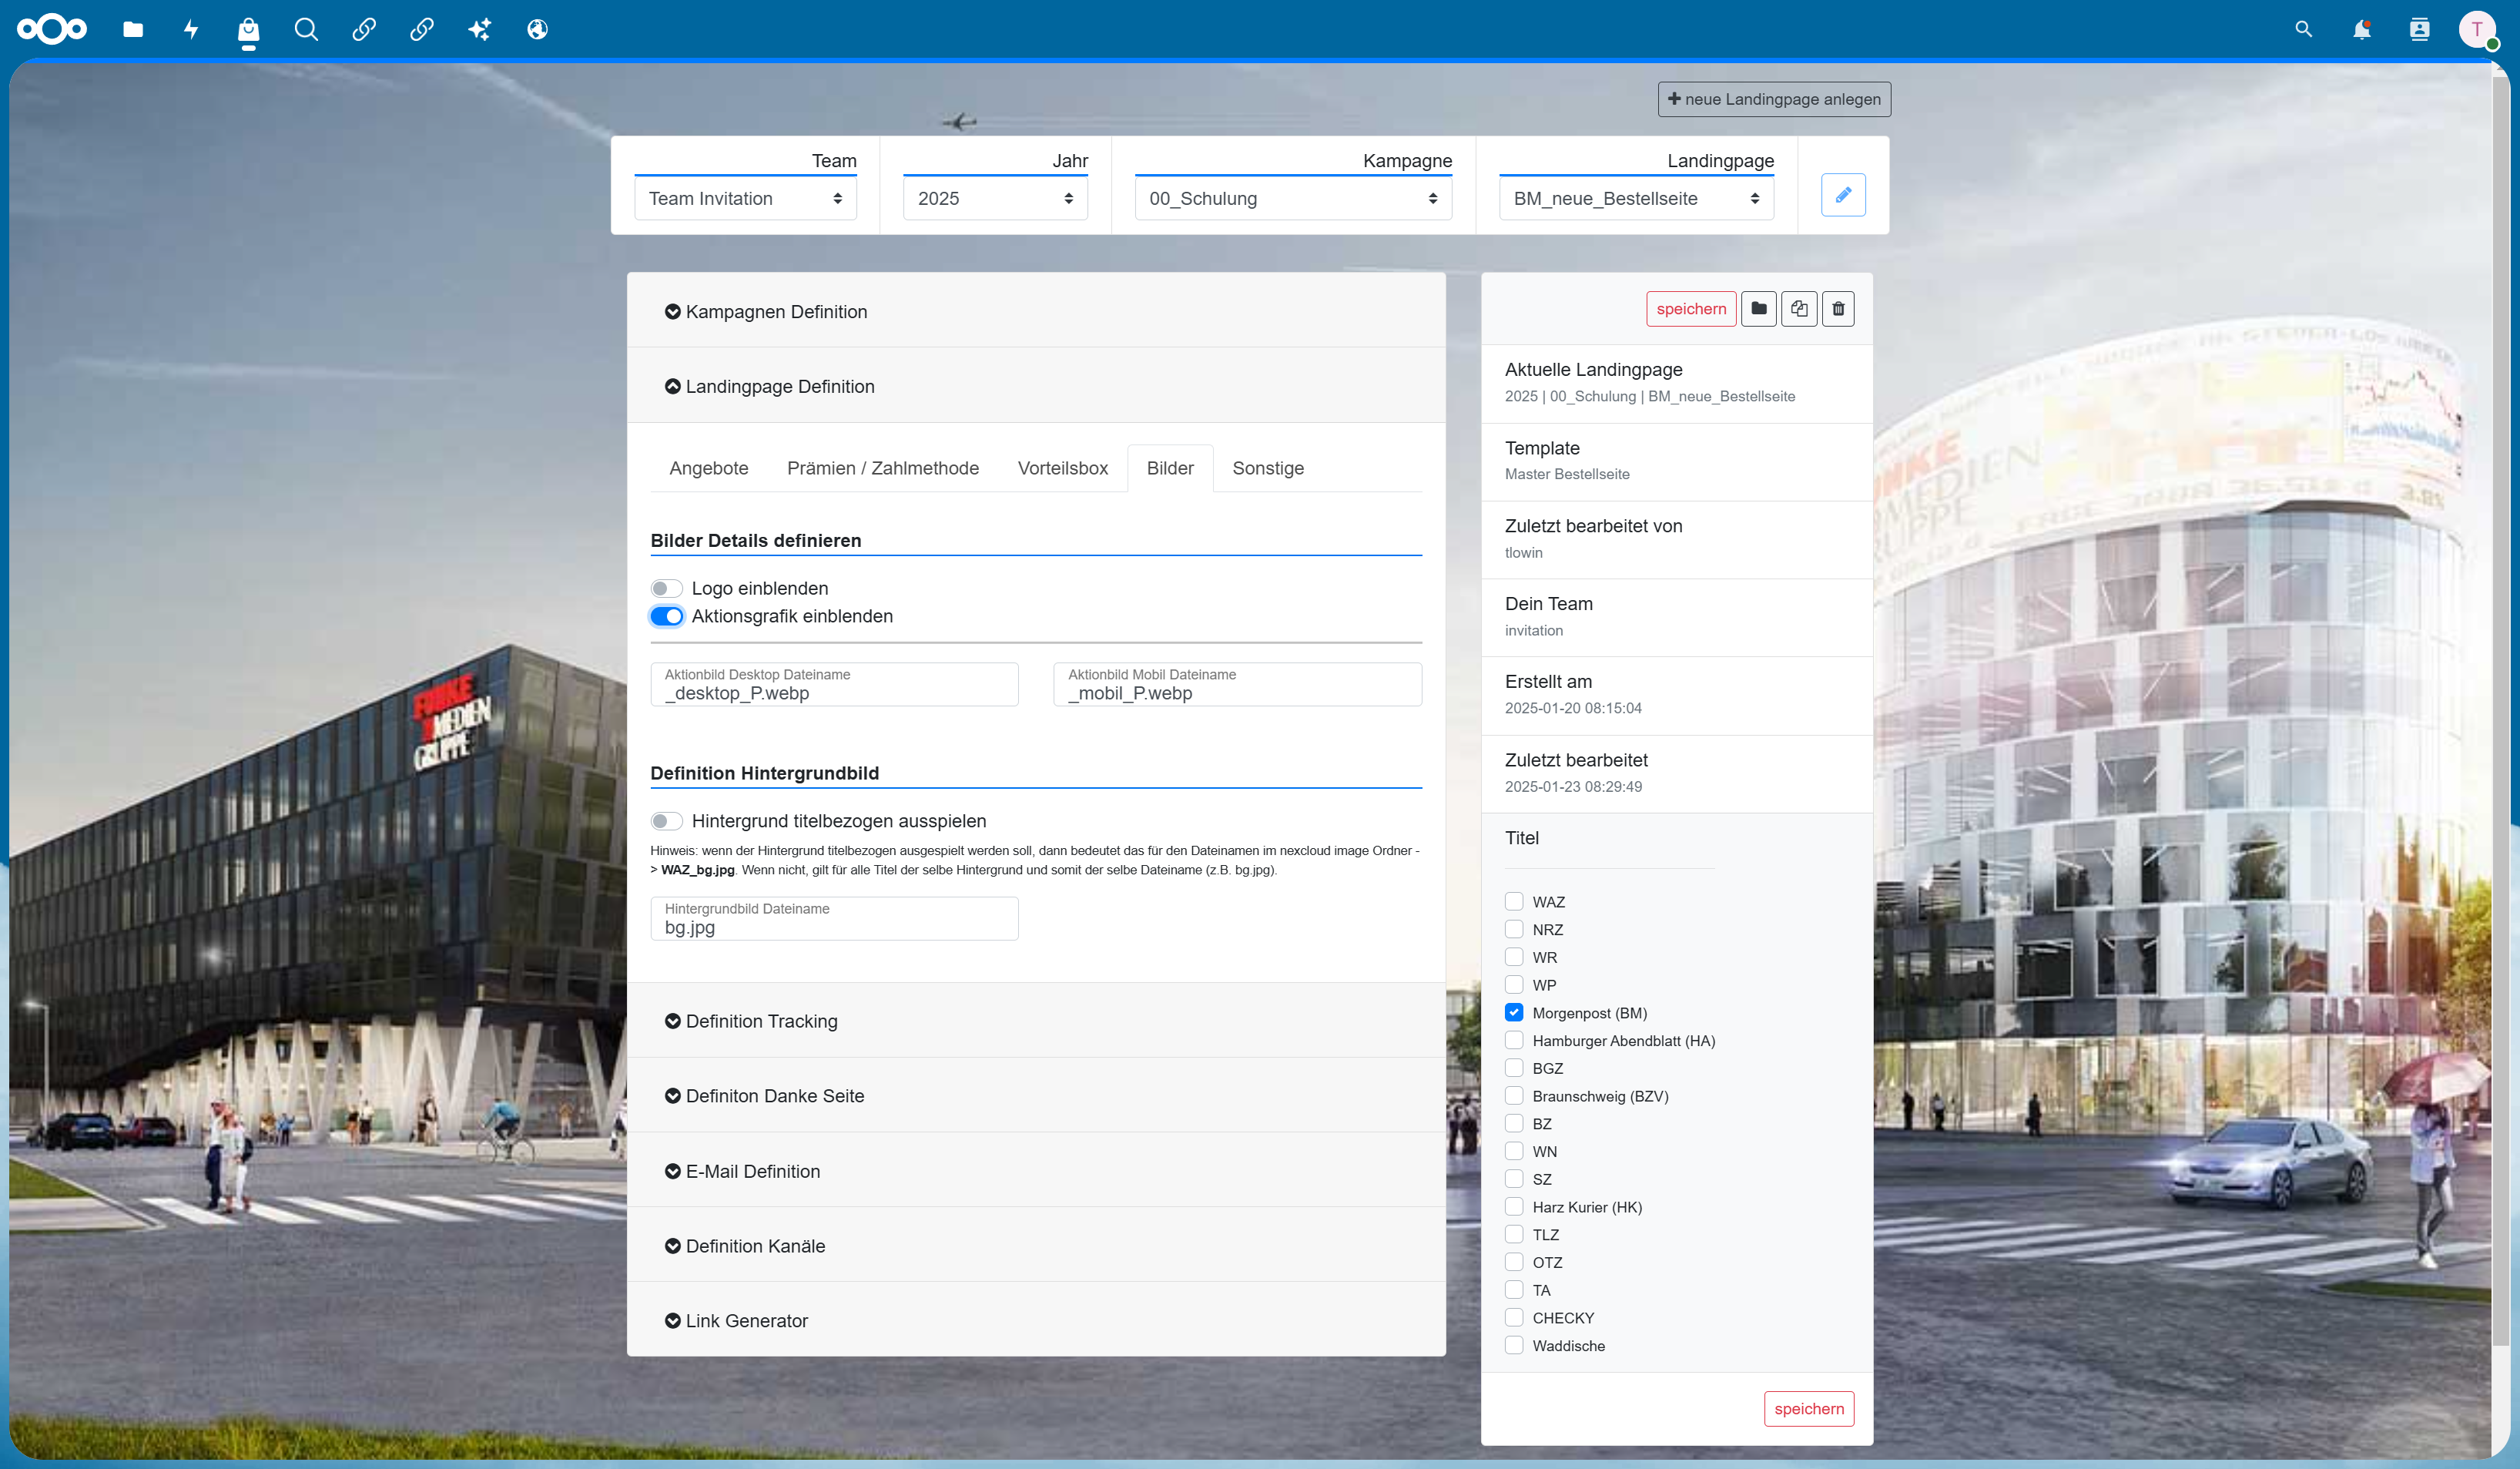2520x1469 pixels.
Task: Click Aktionbild Mobil Dateiname field
Action: coord(1237,684)
